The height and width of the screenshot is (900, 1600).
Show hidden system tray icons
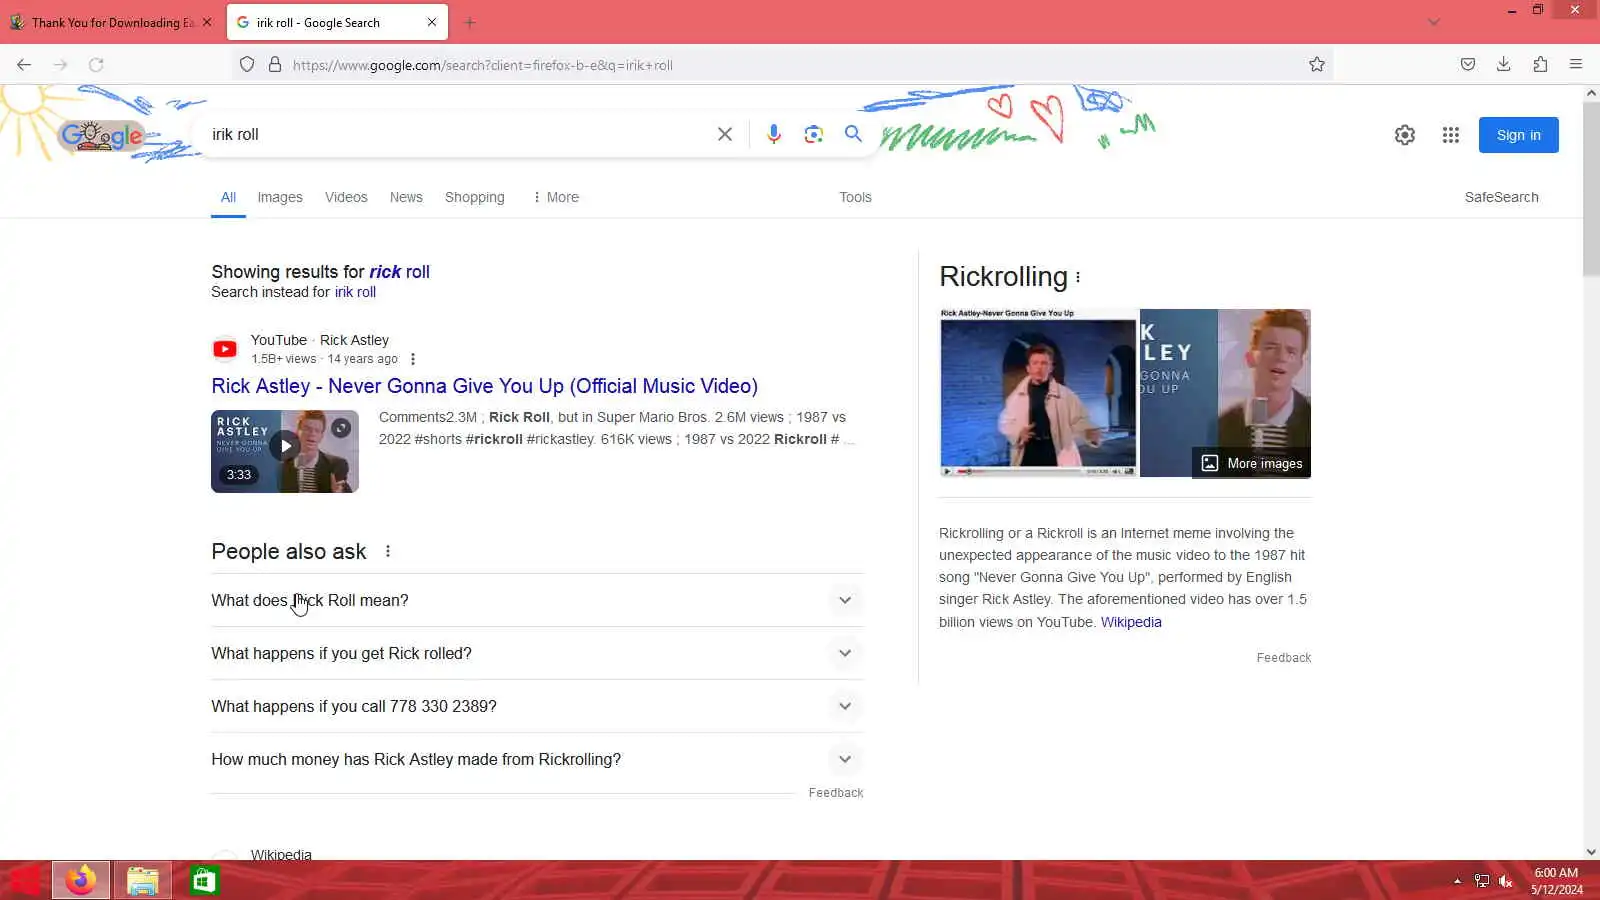(1457, 881)
